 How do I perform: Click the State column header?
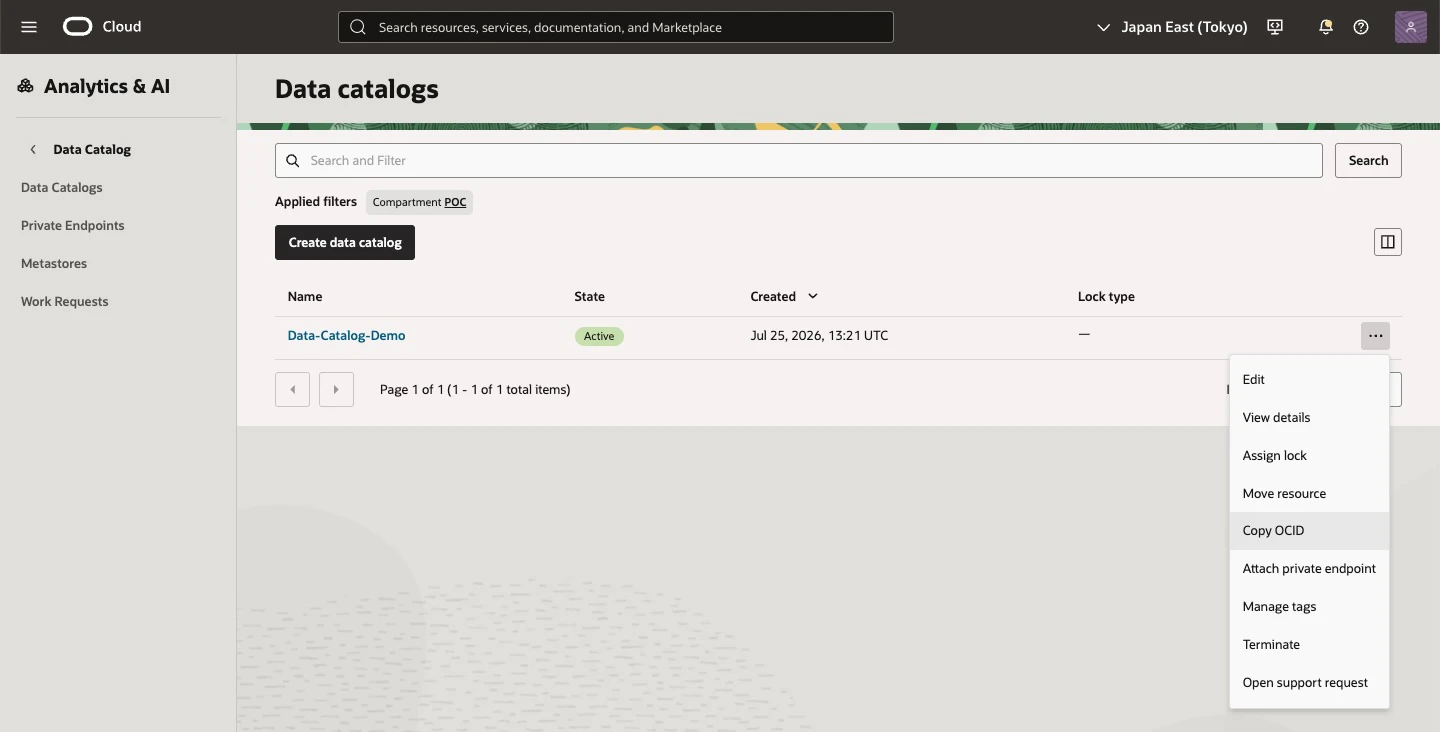(x=589, y=297)
